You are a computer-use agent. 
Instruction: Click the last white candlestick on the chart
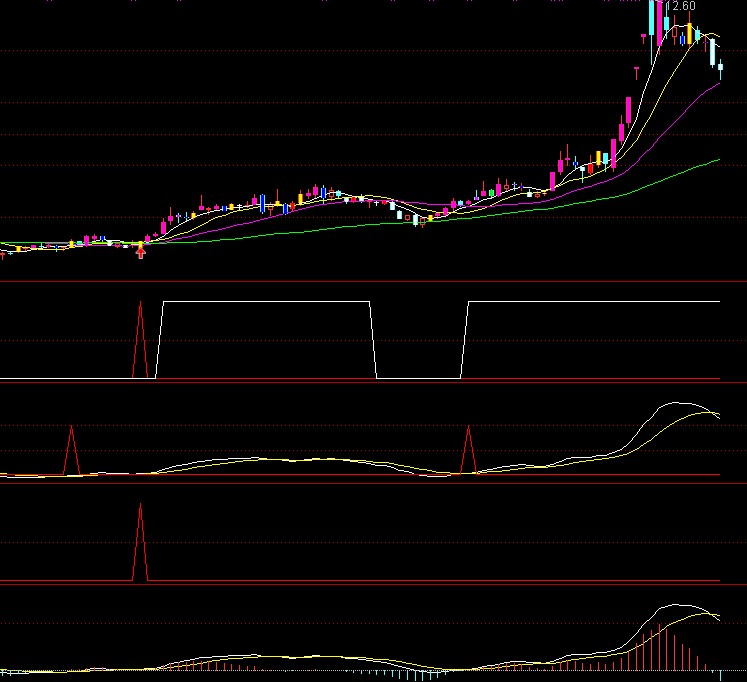721,69
